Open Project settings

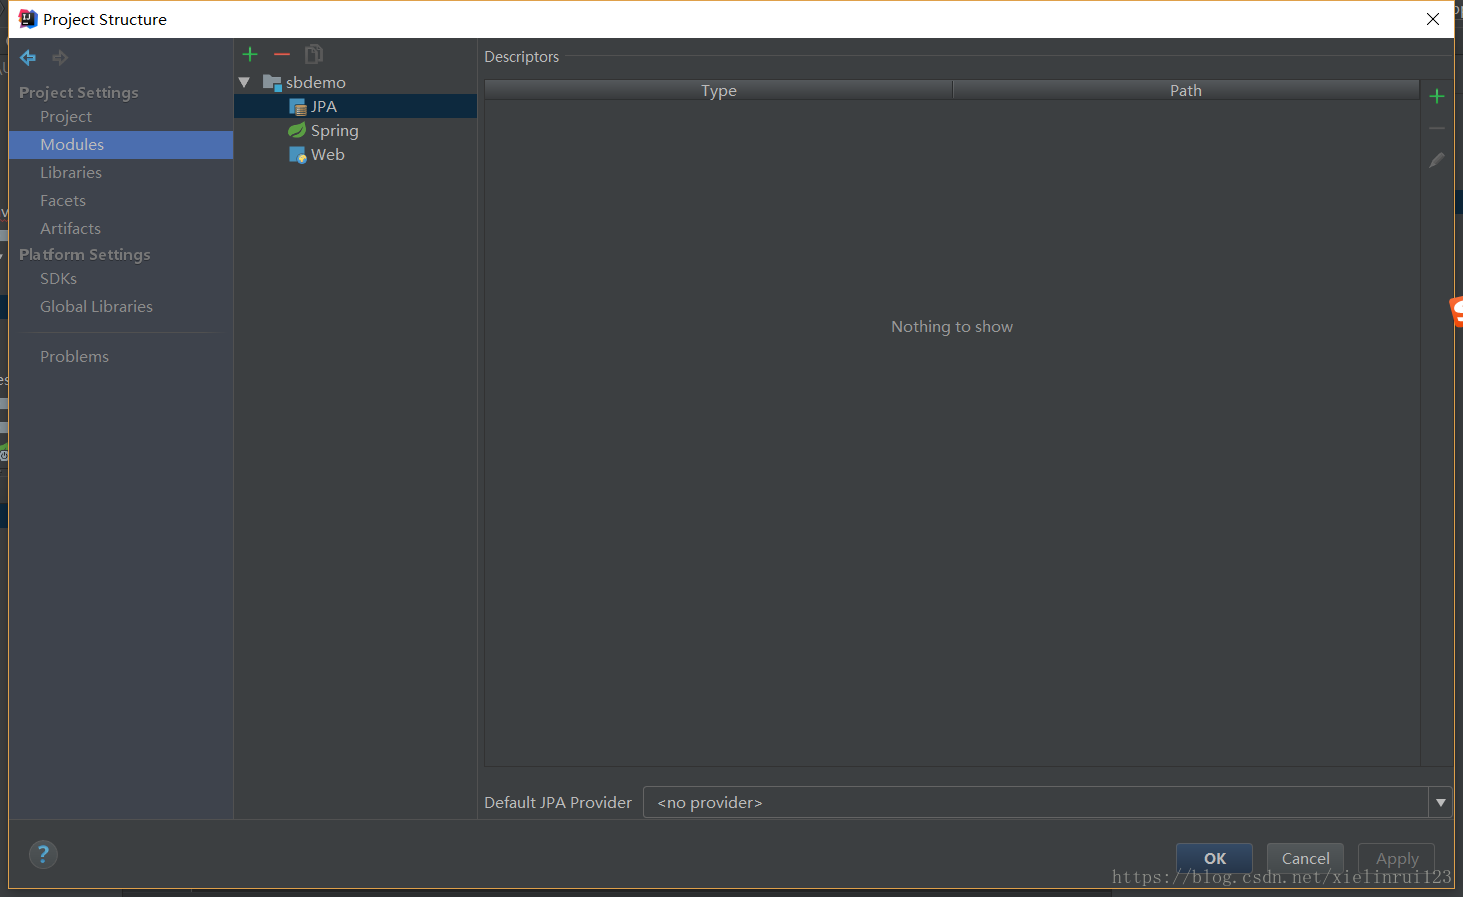(x=66, y=117)
